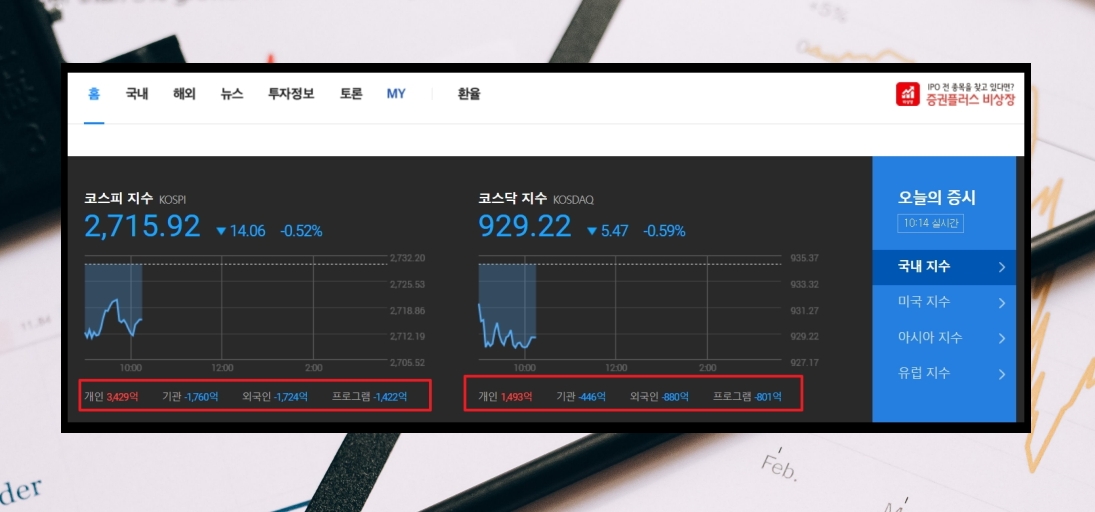Click KOSPI 외국인 -1,724억 value
Image resolution: width=1095 pixels, height=512 pixels.
tap(291, 397)
